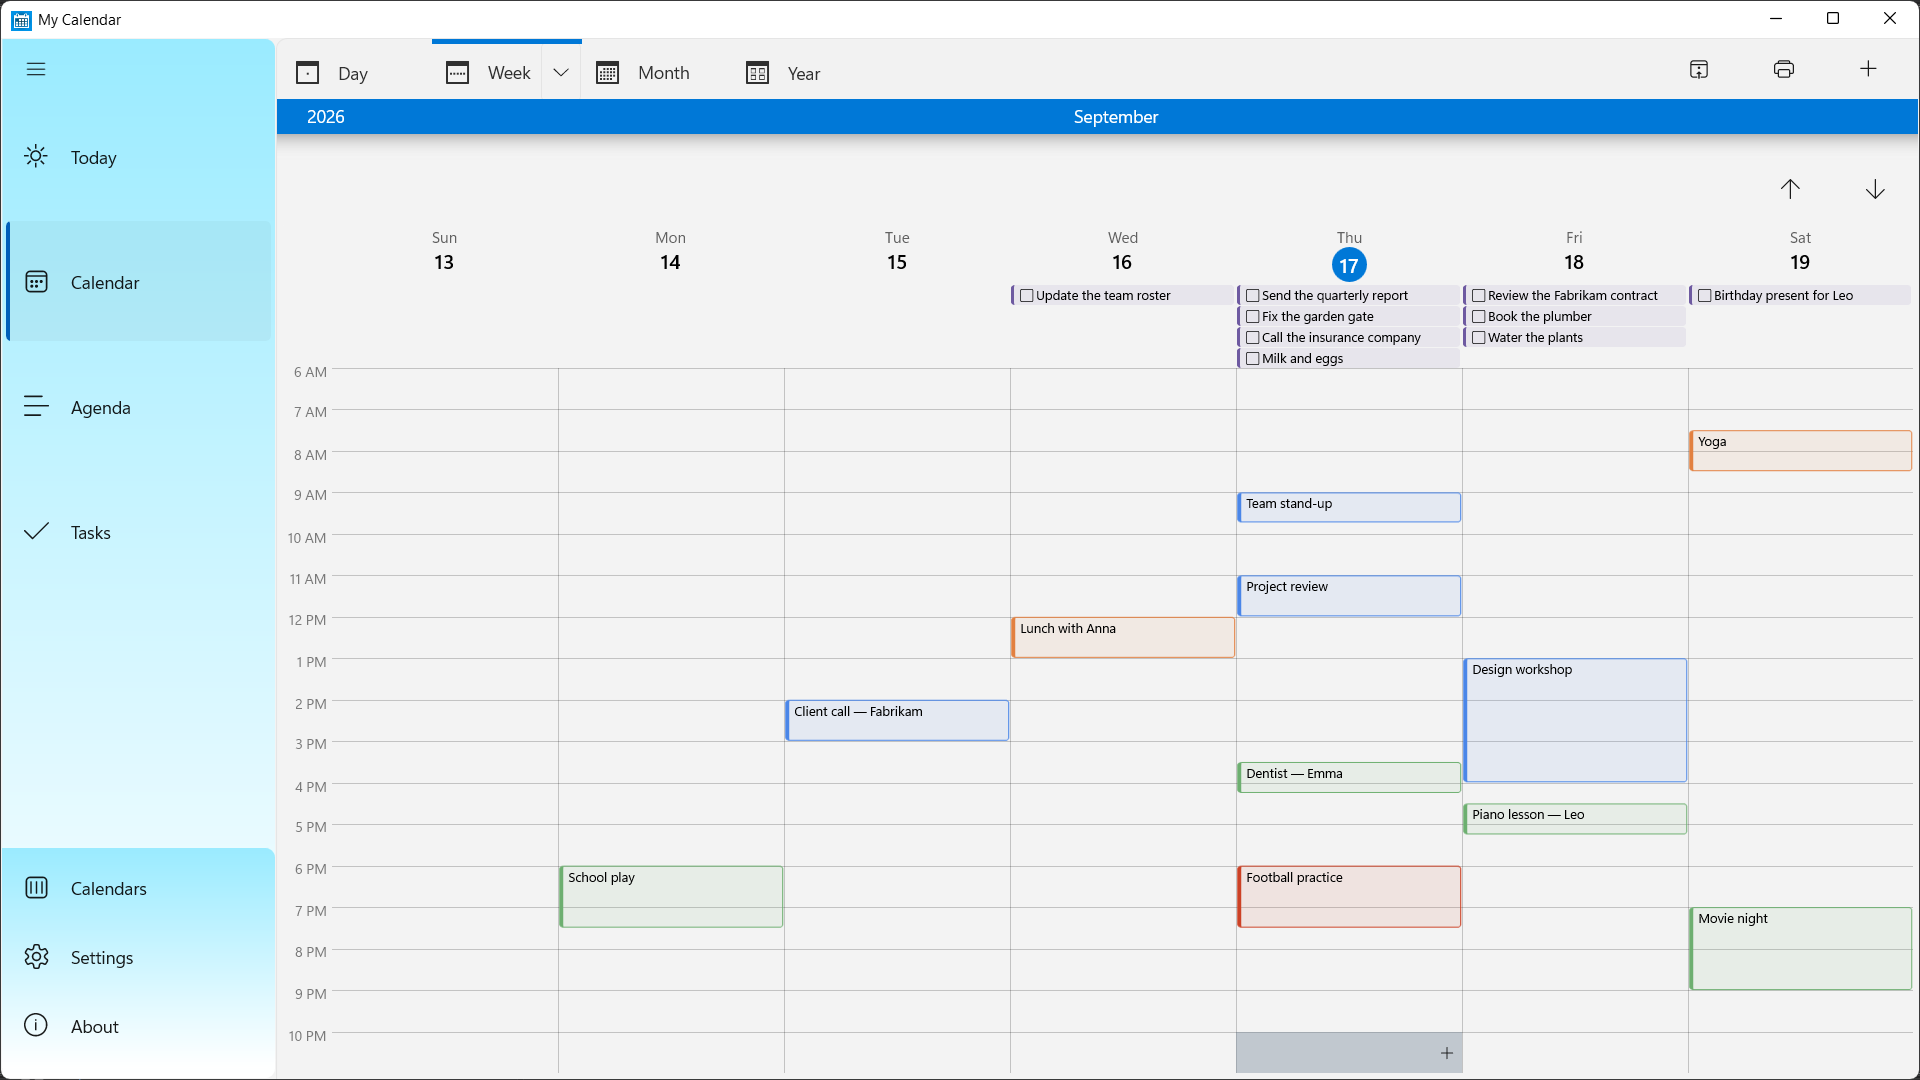Click the print icon

tap(1784, 69)
